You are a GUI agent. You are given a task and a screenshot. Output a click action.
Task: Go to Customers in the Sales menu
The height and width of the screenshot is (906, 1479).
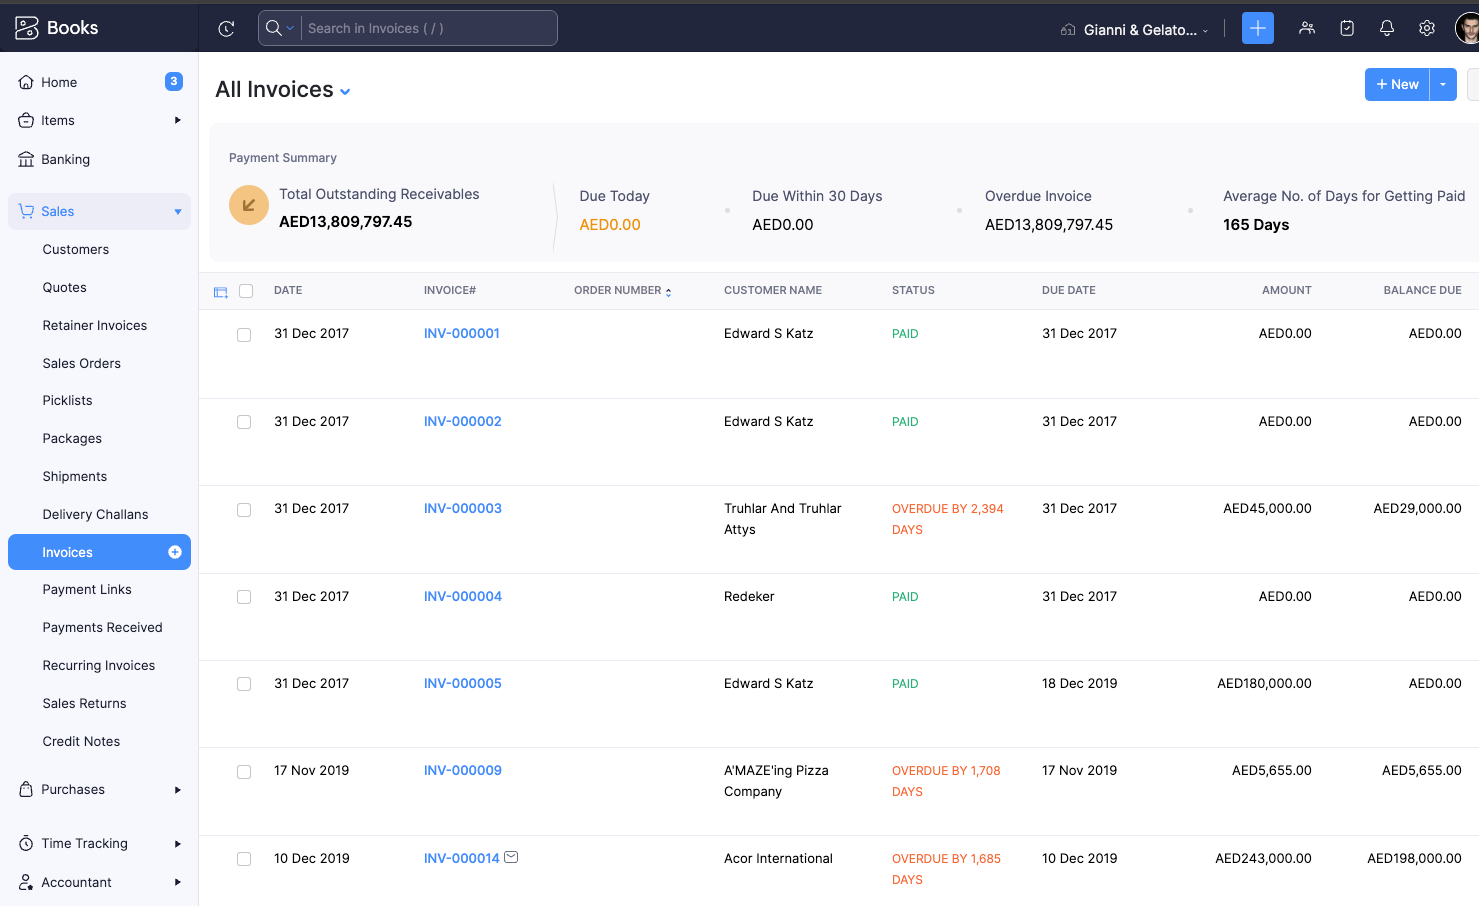click(x=76, y=250)
